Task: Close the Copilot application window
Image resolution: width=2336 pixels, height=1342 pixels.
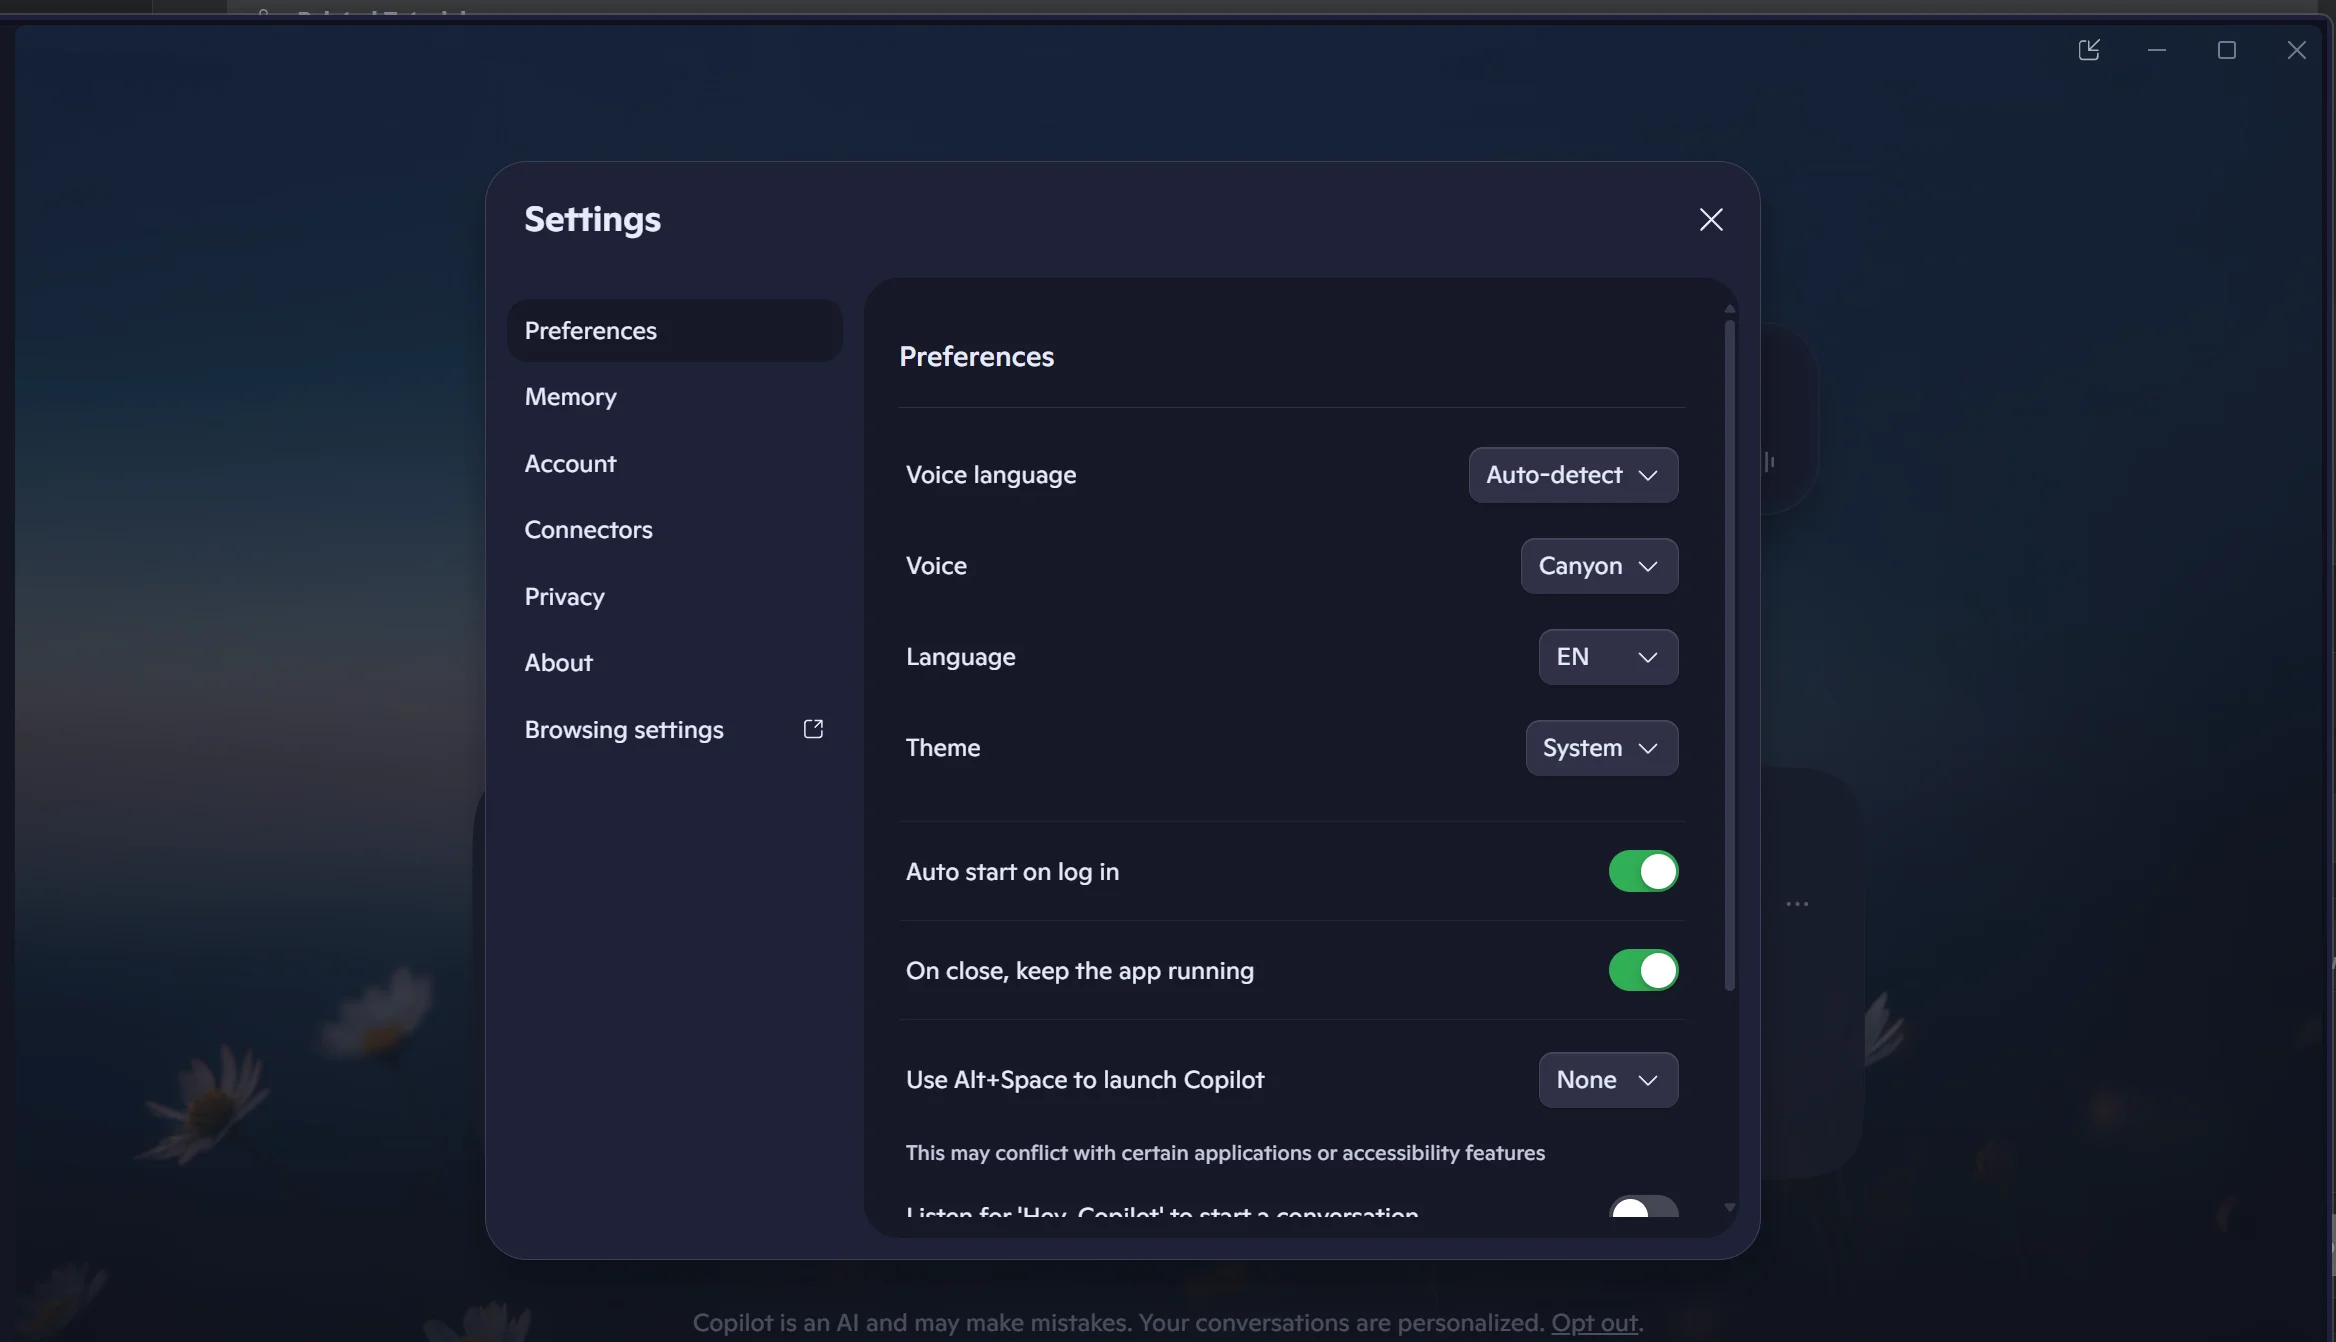Action: point(2296,50)
